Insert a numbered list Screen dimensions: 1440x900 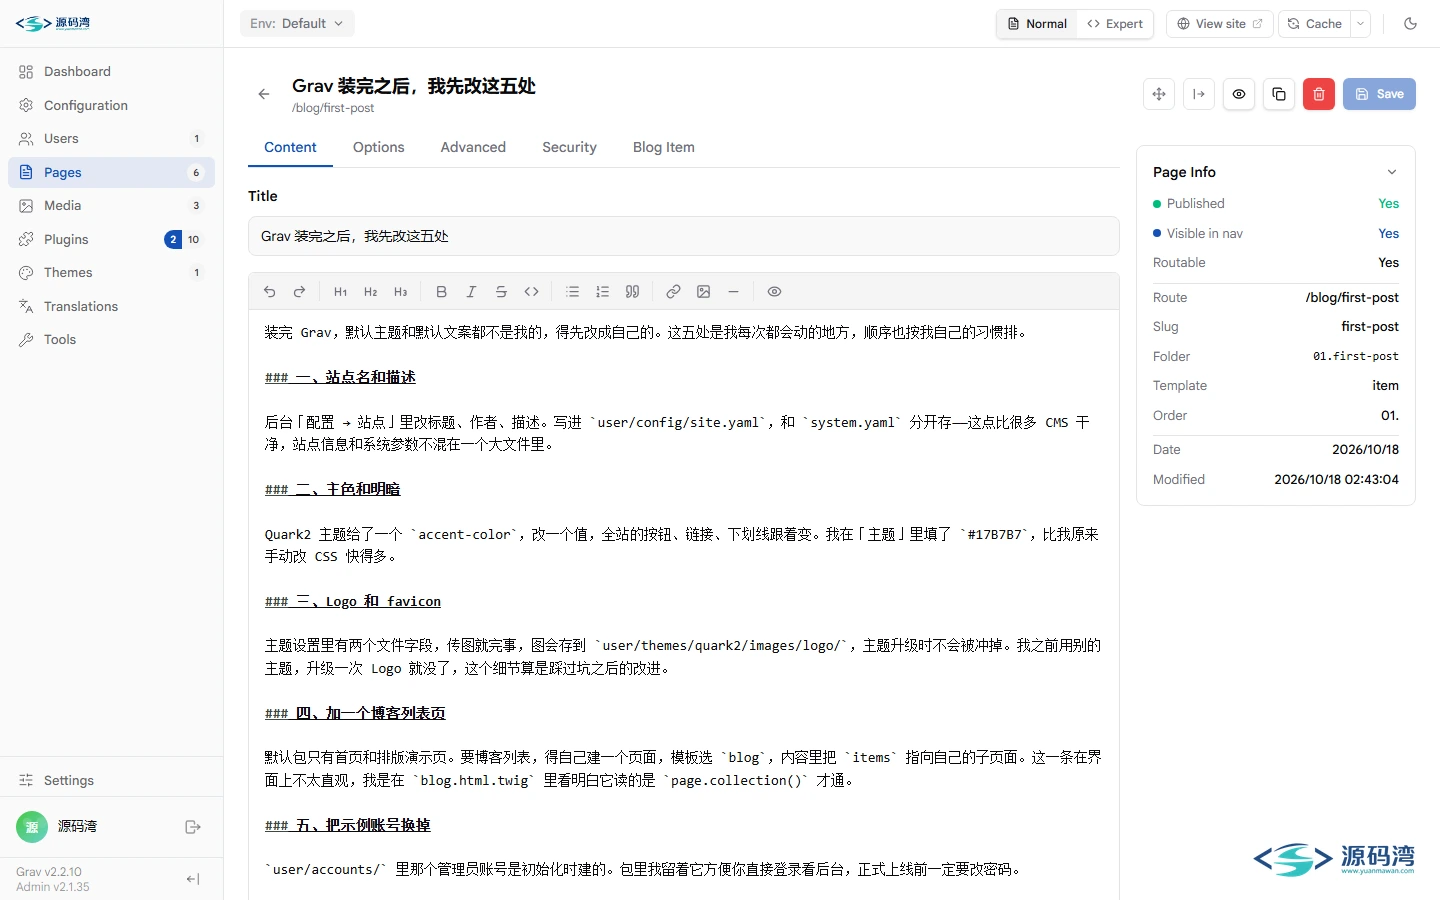click(602, 292)
